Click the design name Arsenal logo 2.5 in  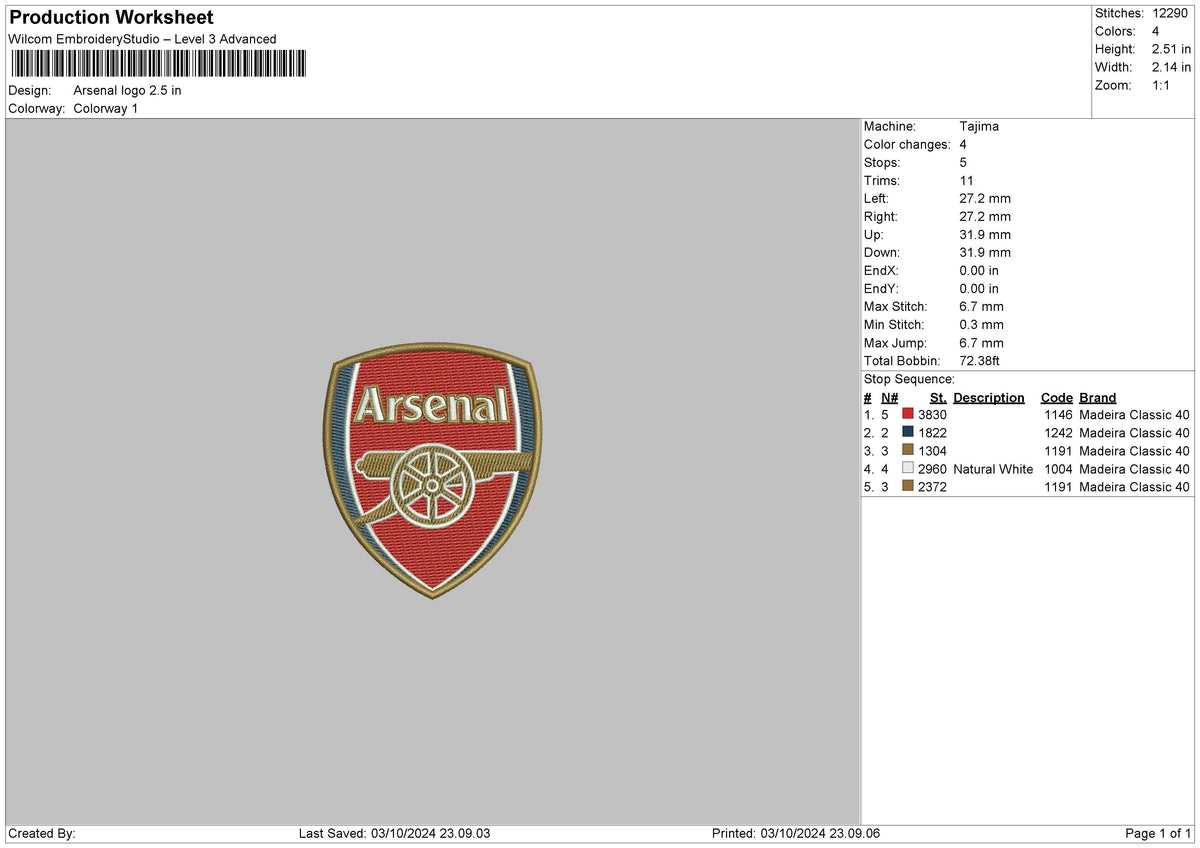(127, 90)
